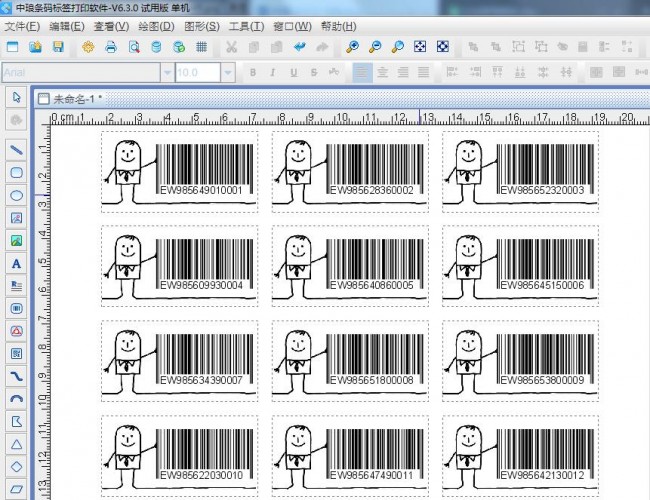Click the font size 10.0 field

coord(198,73)
